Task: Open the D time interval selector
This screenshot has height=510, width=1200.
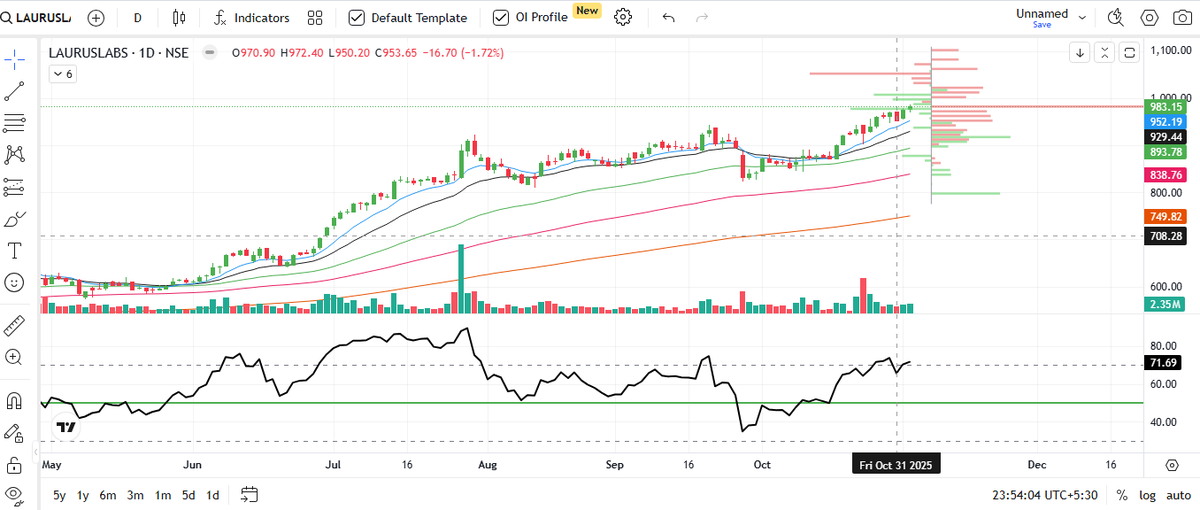Action: [x=137, y=18]
